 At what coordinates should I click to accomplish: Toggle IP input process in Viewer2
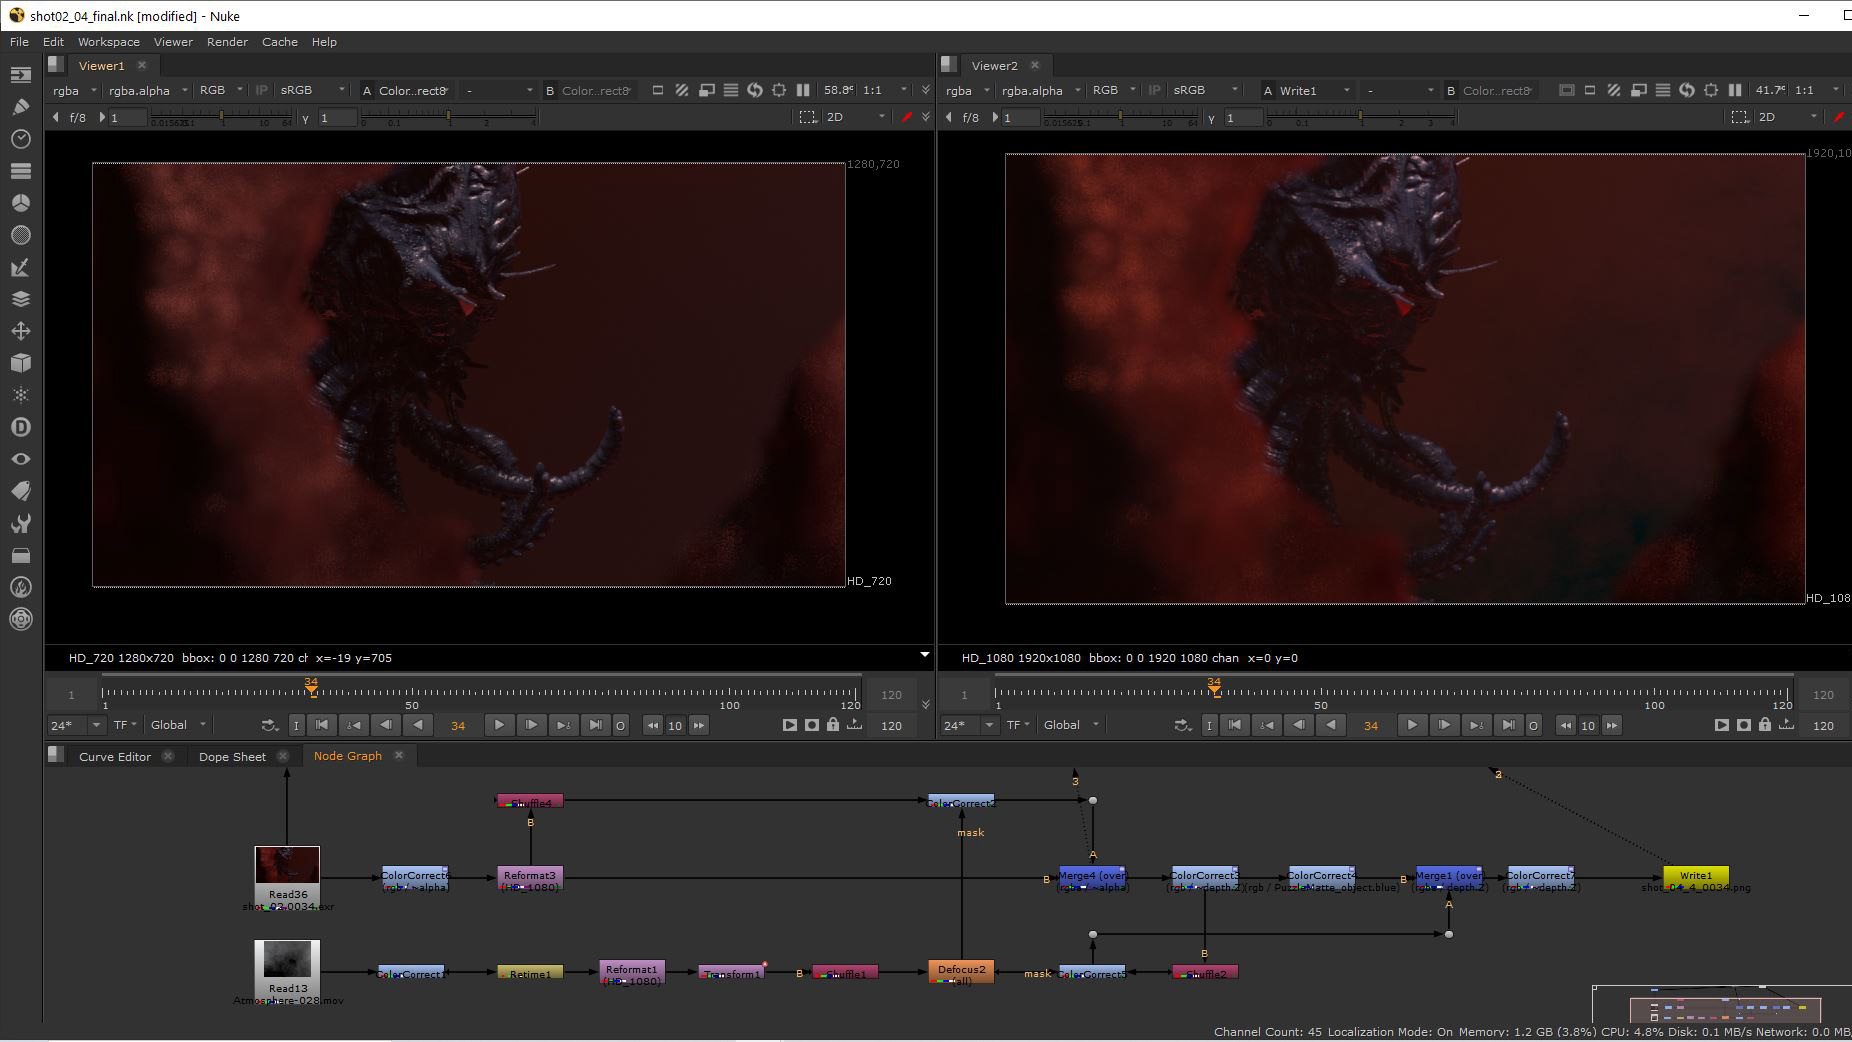(1154, 90)
